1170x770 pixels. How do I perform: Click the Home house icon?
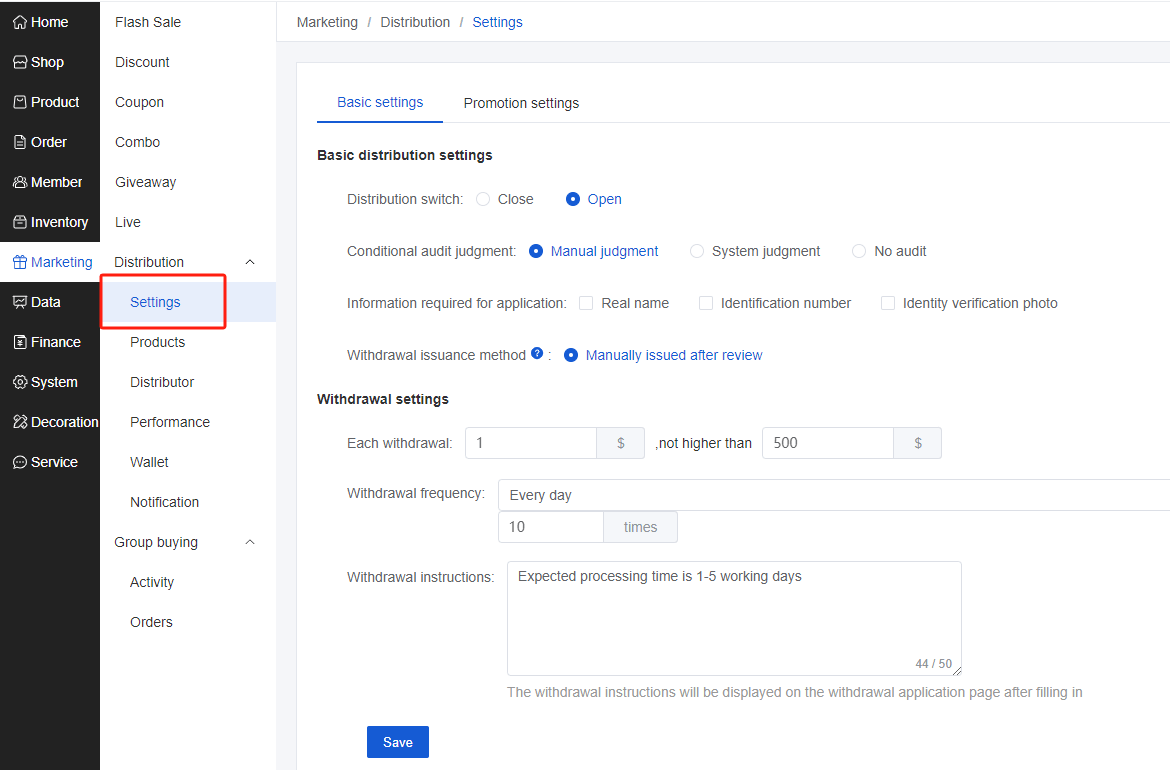pyautogui.click(x=20, y=22)
